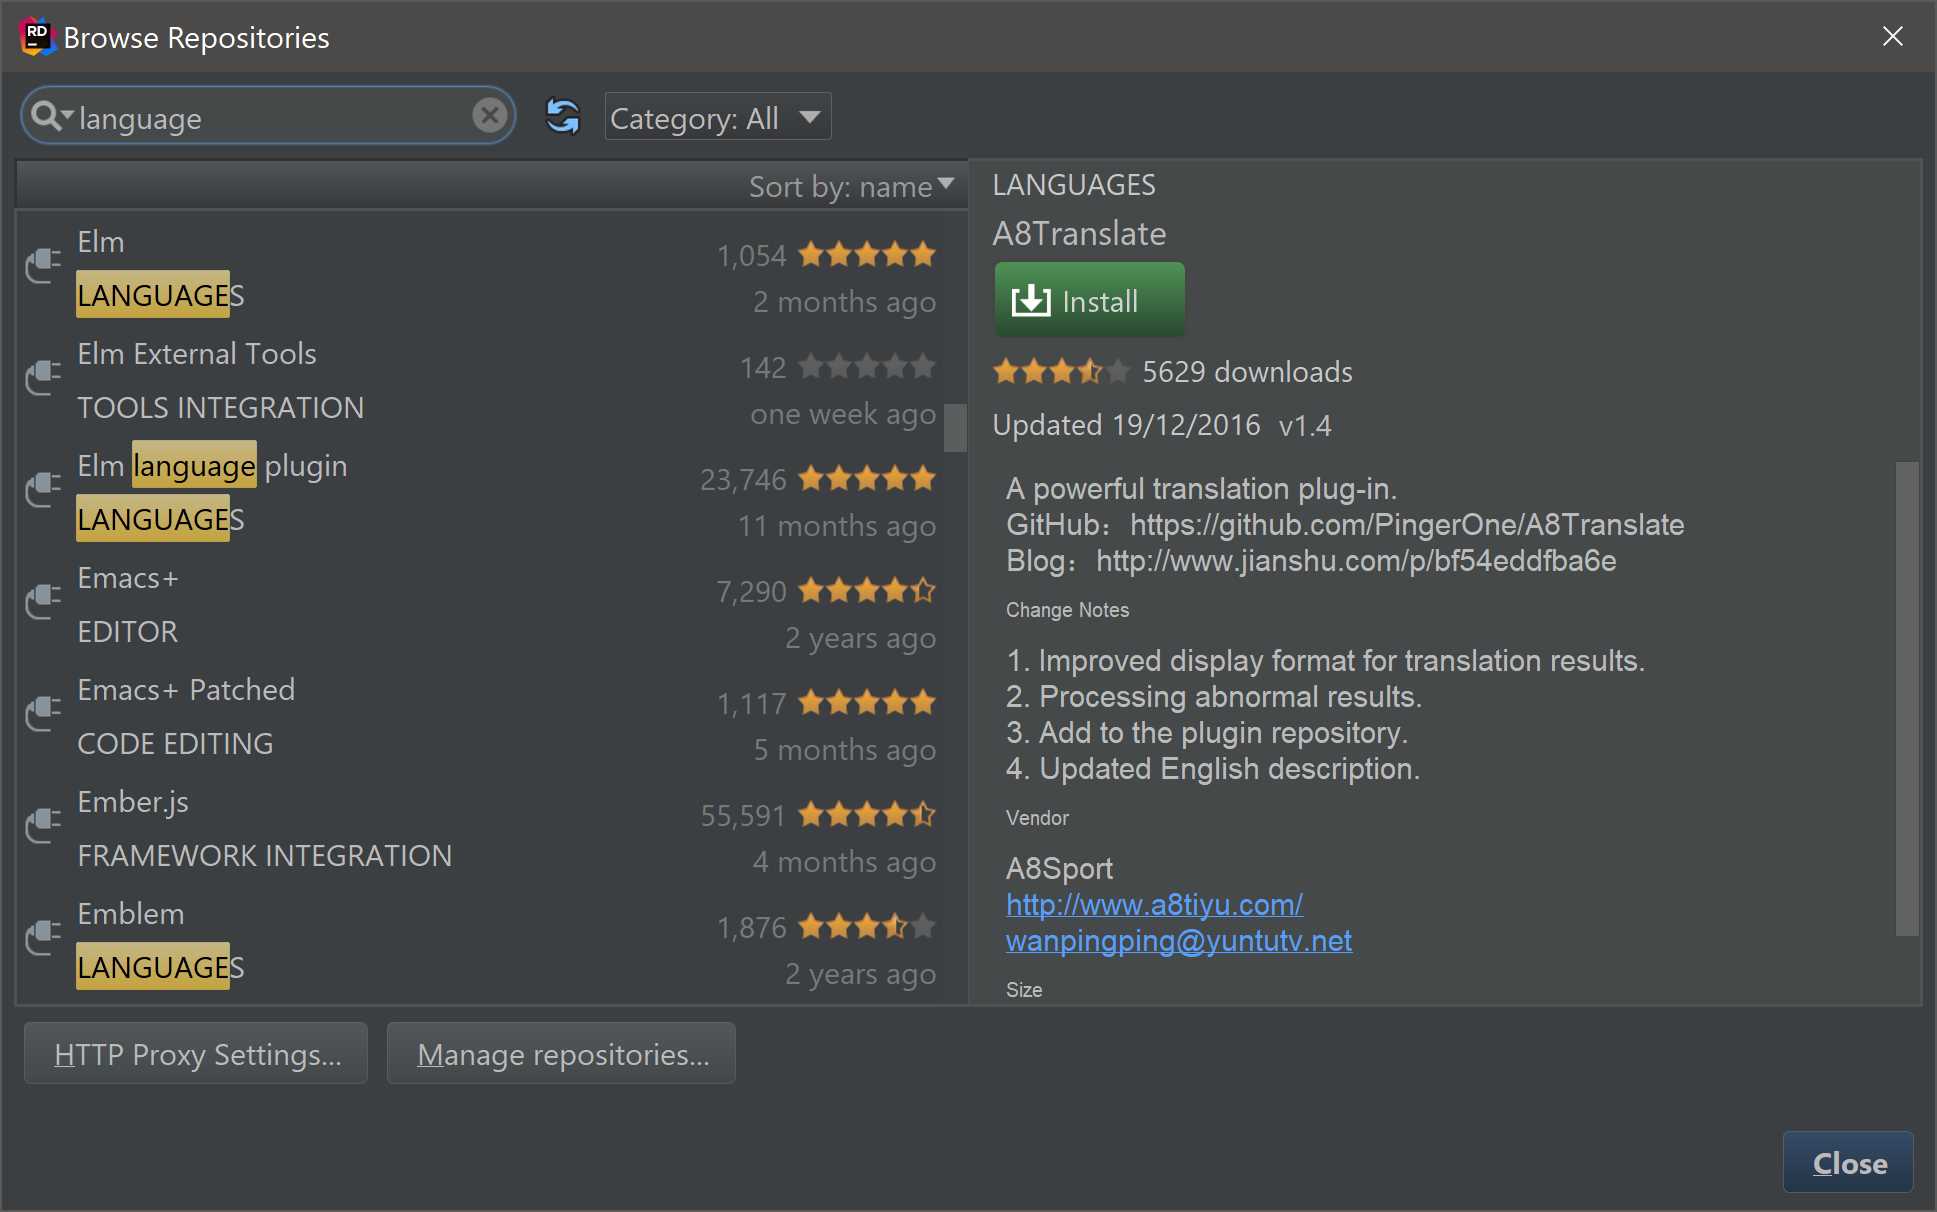Image resolution: width=1937 pixels, height=1212 pixels.
Task: Click plugin icon next to Elm
Action: pos(43,266)
